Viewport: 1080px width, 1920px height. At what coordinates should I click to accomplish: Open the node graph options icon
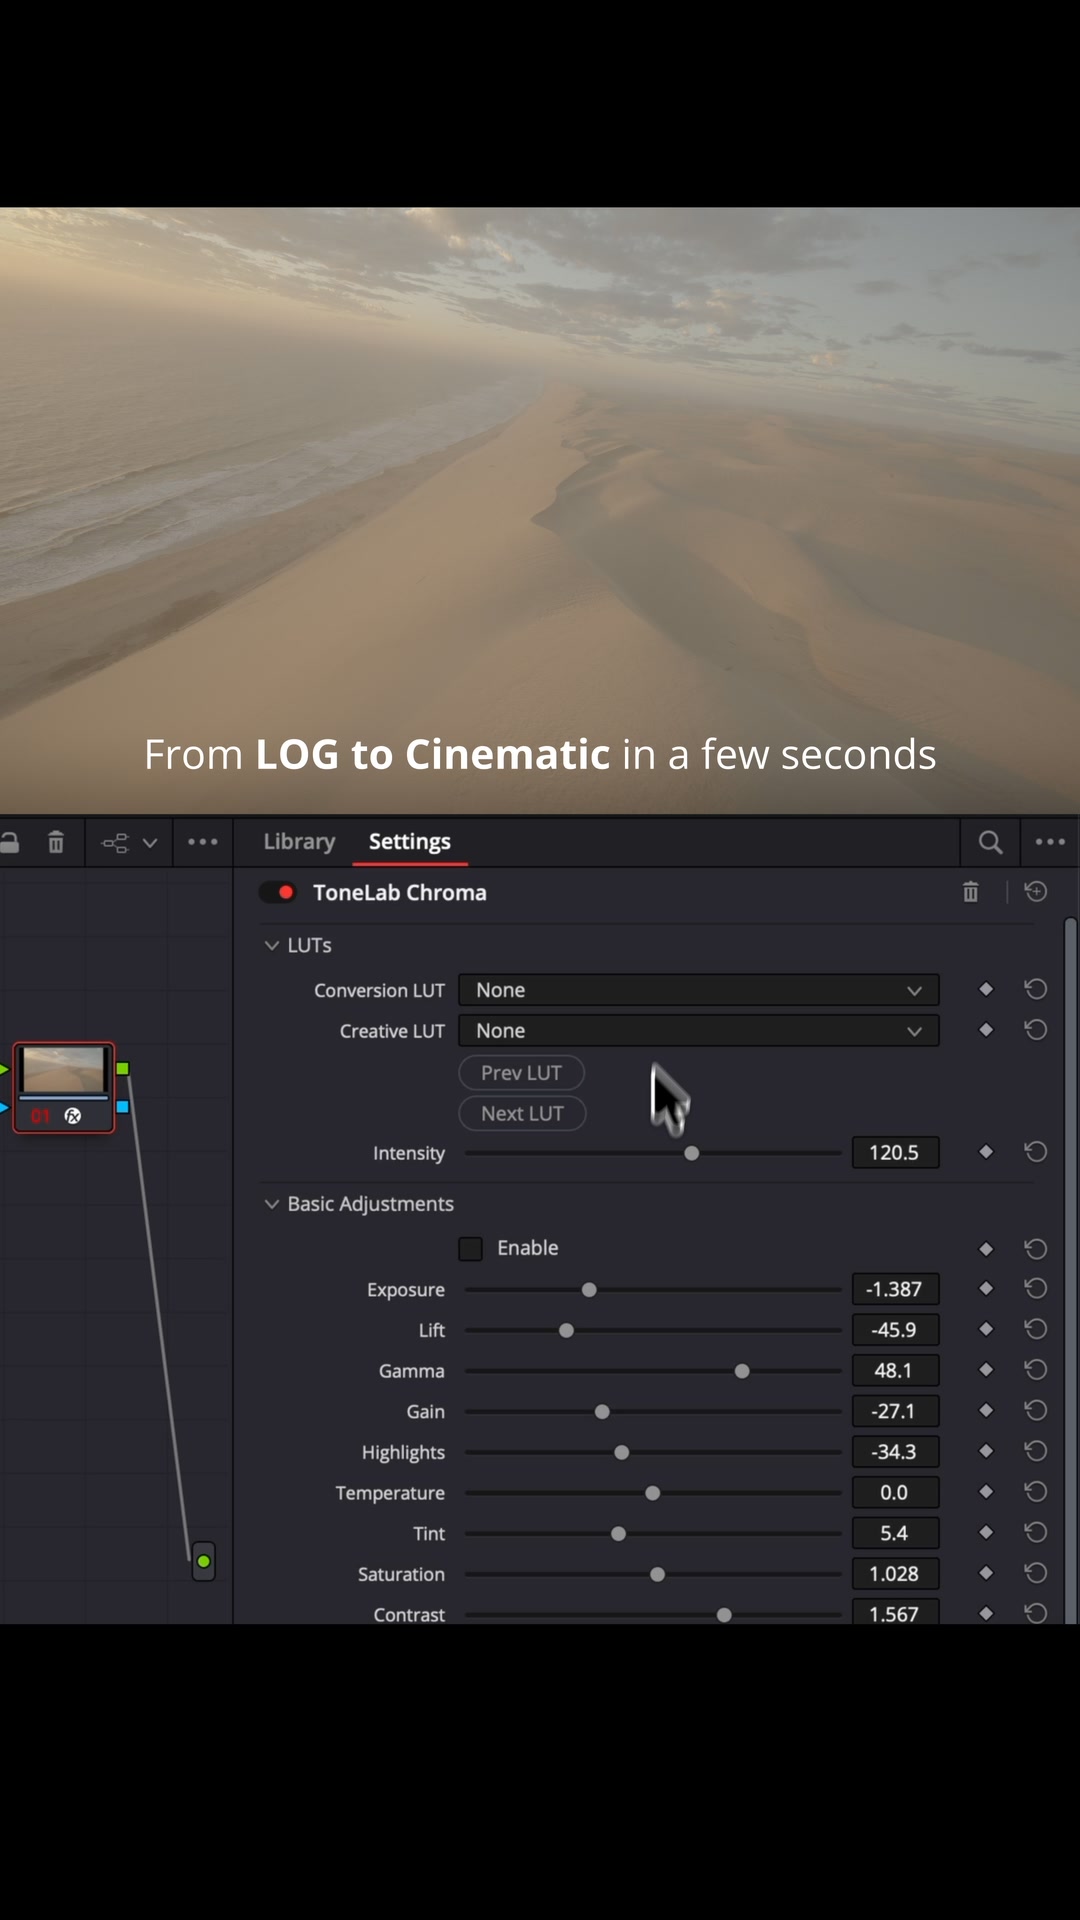115,843
